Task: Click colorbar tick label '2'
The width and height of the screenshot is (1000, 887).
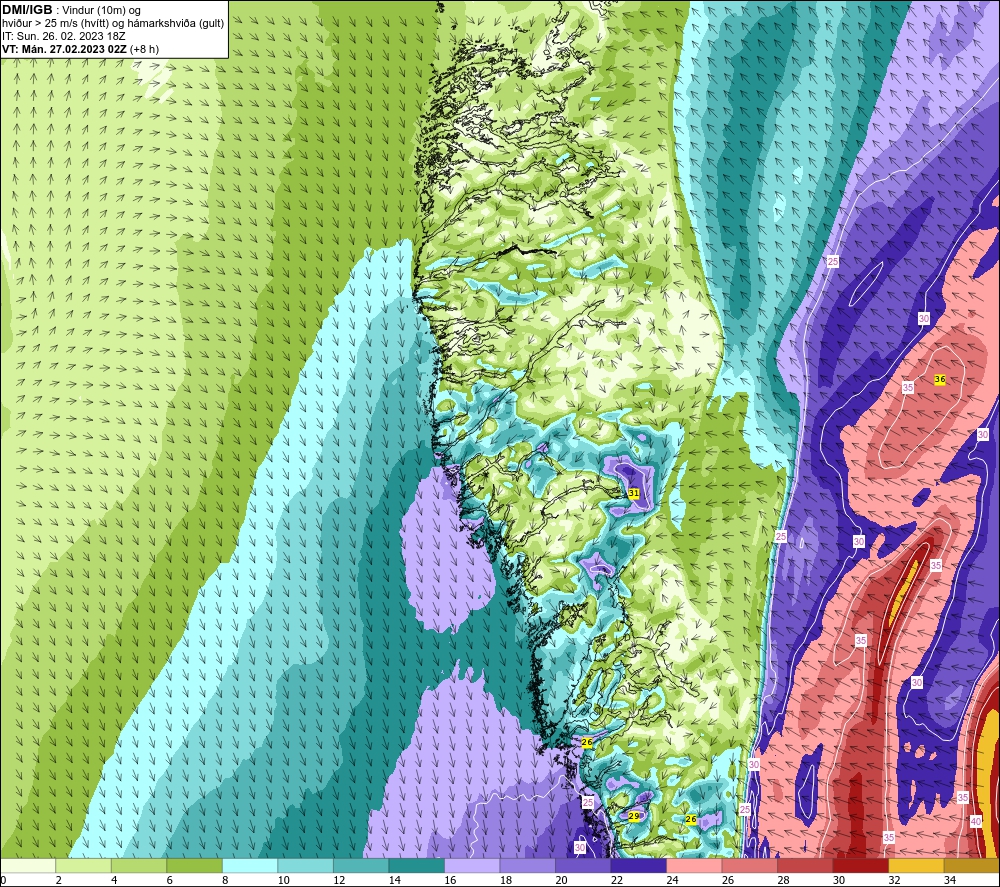Action: [x=59, y=881]
